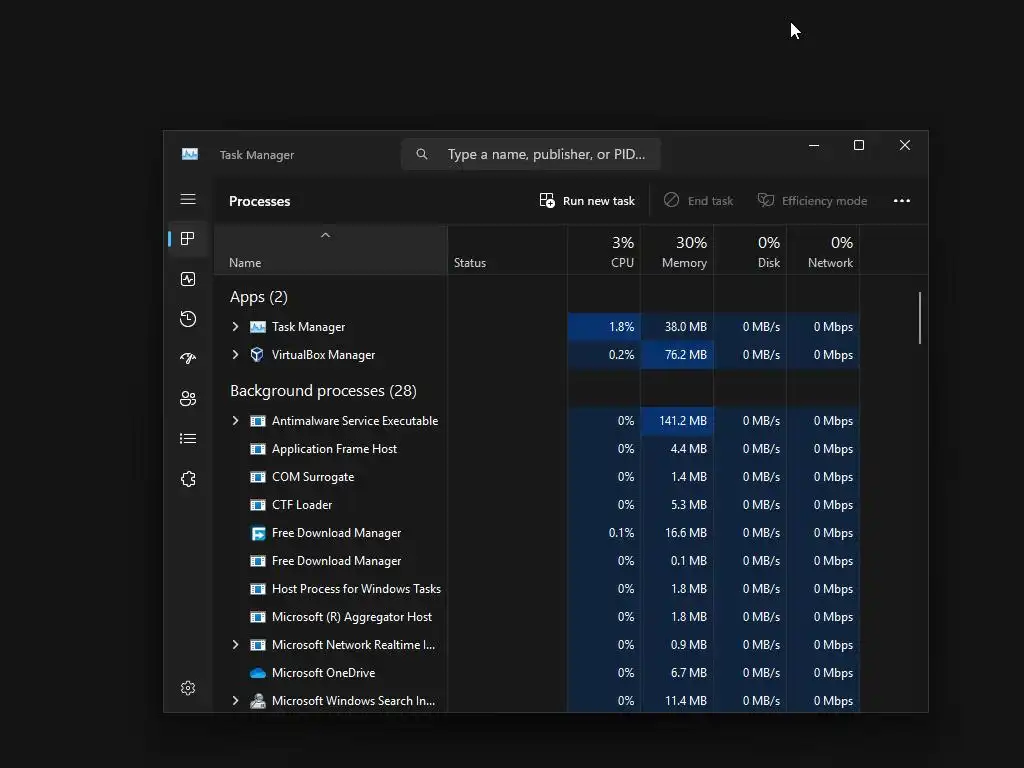This screenshot has width=1024, height=768.
Task: Click the End task button
Action: (698, 200)
